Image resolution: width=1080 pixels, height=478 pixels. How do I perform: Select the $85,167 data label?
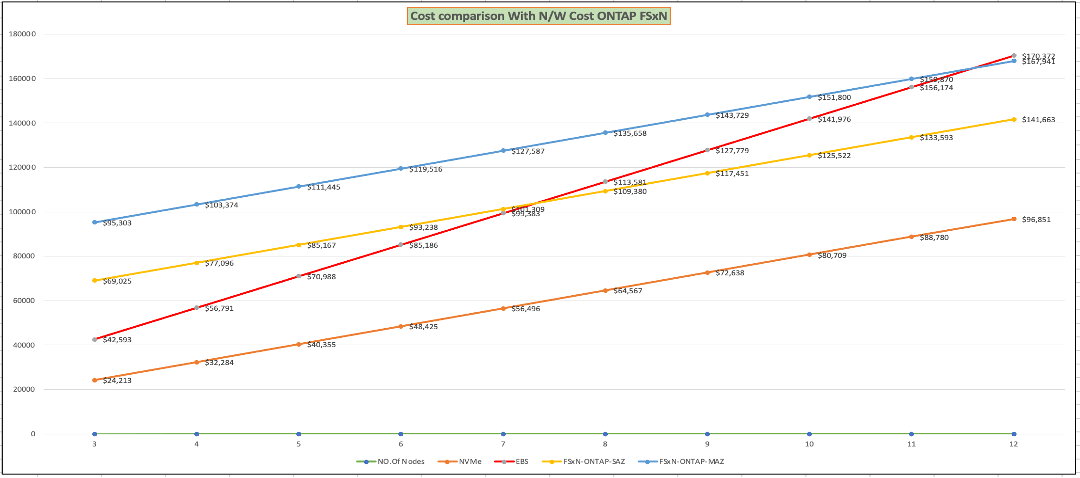pyautogui.click(x=320, y=245)
